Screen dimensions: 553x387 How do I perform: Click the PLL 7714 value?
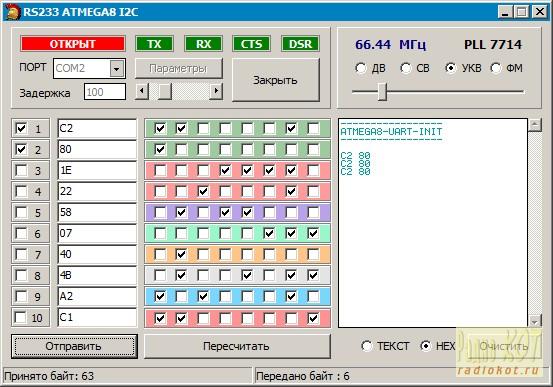493,44
